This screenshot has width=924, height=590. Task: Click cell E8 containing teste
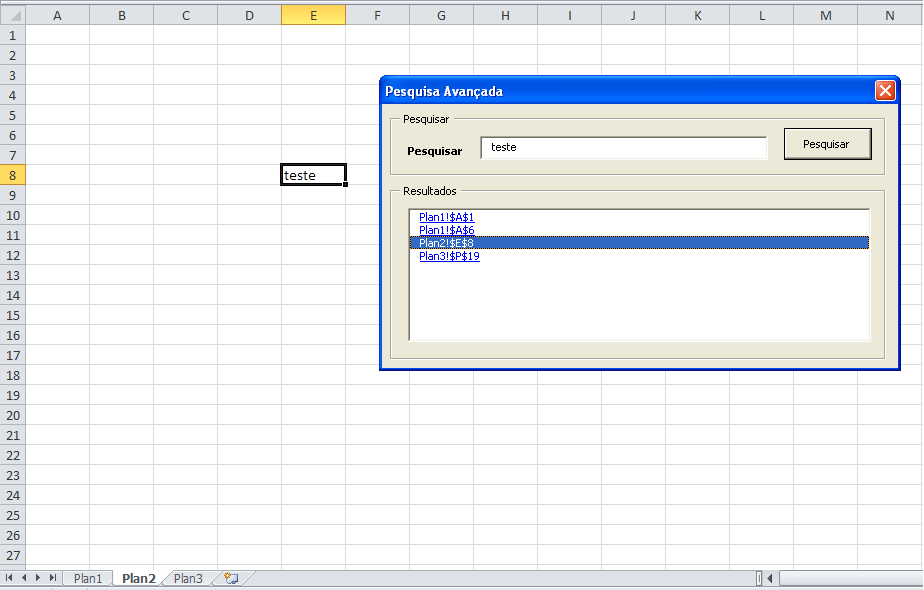(313, 175)
